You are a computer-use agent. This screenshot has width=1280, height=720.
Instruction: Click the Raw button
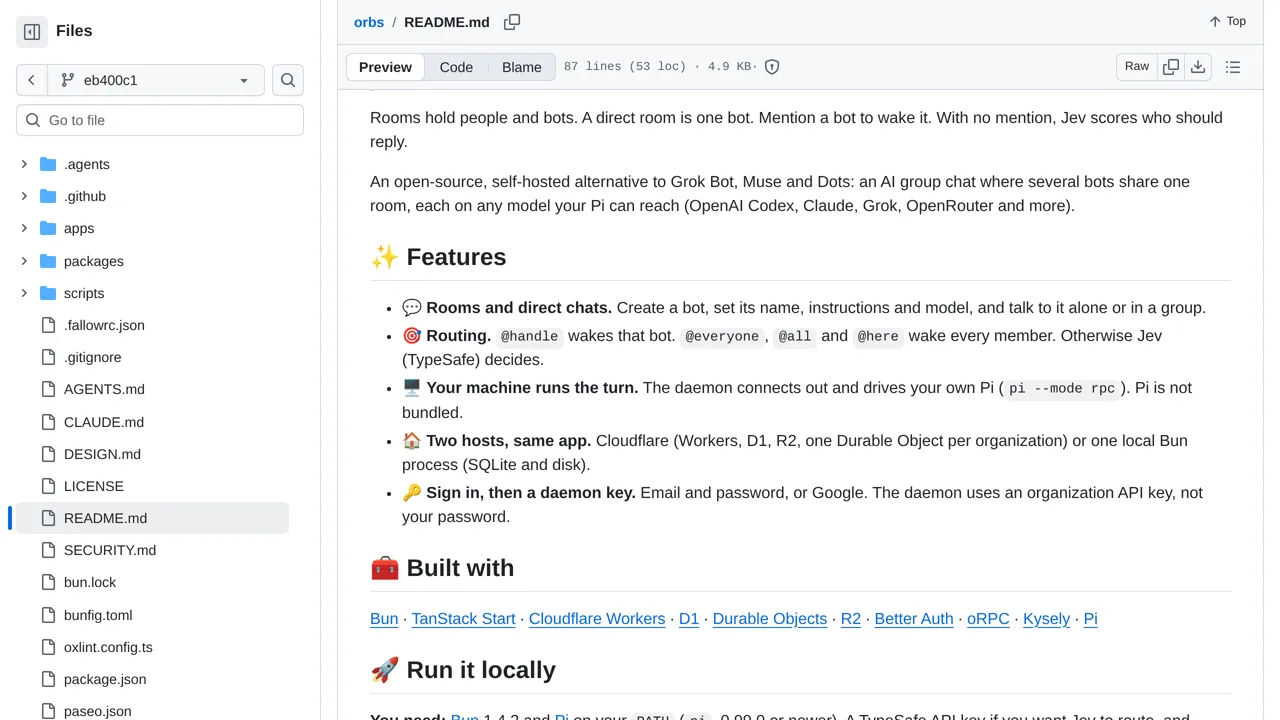1137,67
